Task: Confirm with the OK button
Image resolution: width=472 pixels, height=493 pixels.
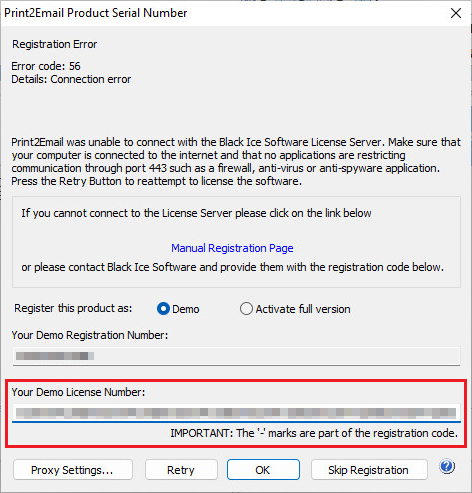Action: pyautogui.click(x=263, y=470)
